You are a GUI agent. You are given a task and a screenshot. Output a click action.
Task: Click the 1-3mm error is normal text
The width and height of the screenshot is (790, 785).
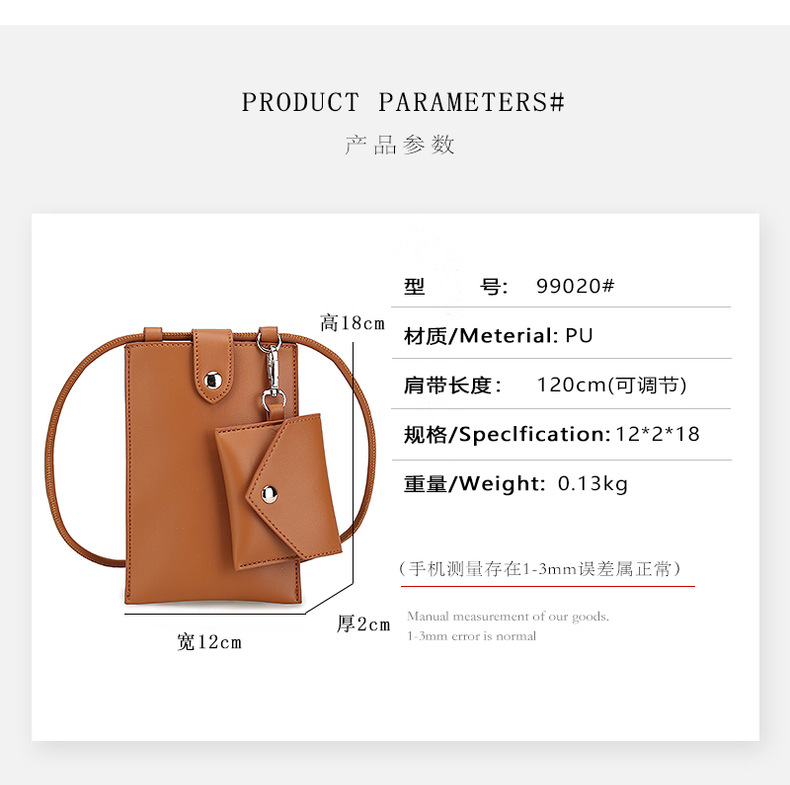pyautogui.click(x=471, y=636)
